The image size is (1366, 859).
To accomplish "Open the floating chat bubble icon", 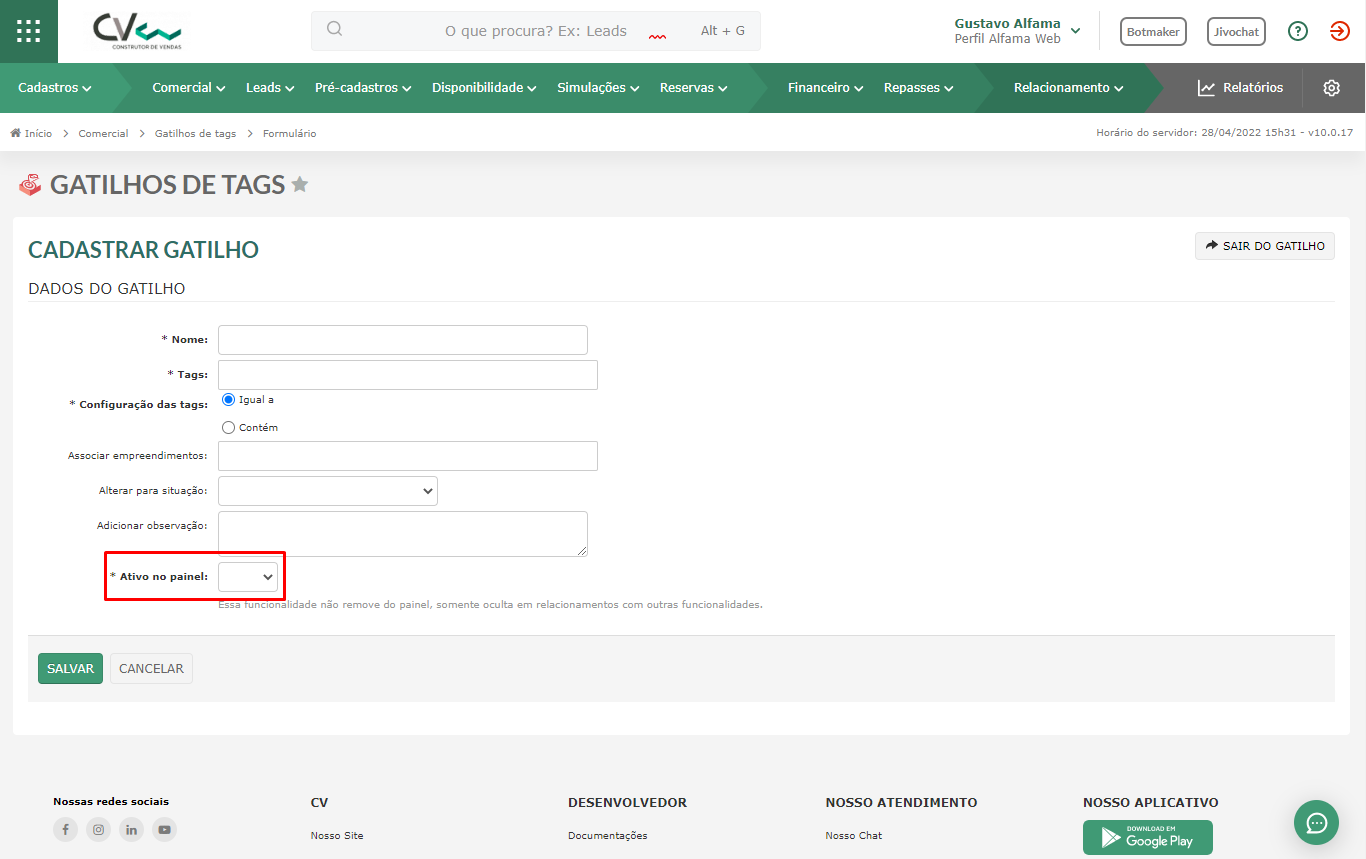I will pos(1316,823).
